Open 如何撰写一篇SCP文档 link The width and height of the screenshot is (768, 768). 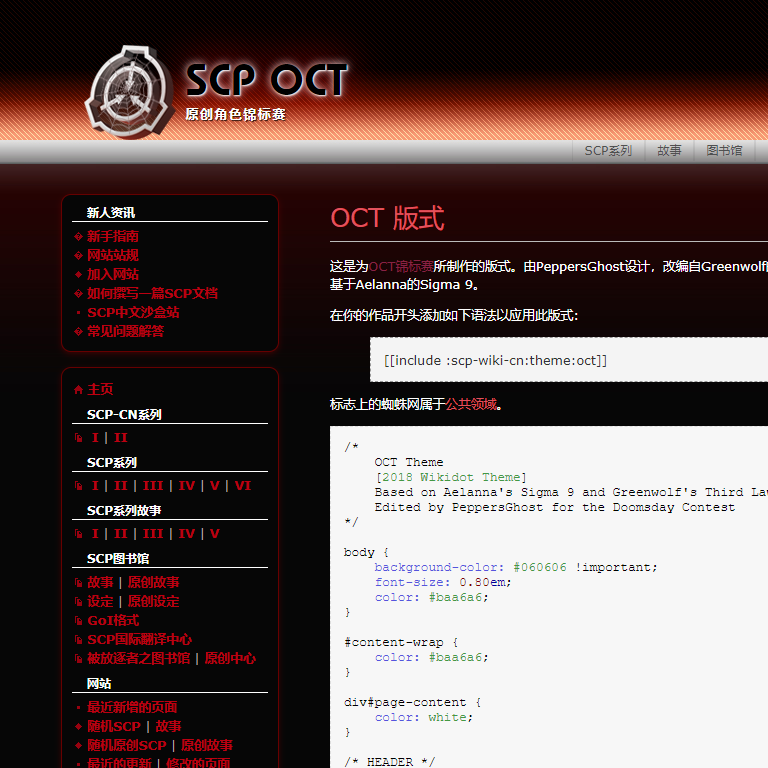tap(152, 293)
